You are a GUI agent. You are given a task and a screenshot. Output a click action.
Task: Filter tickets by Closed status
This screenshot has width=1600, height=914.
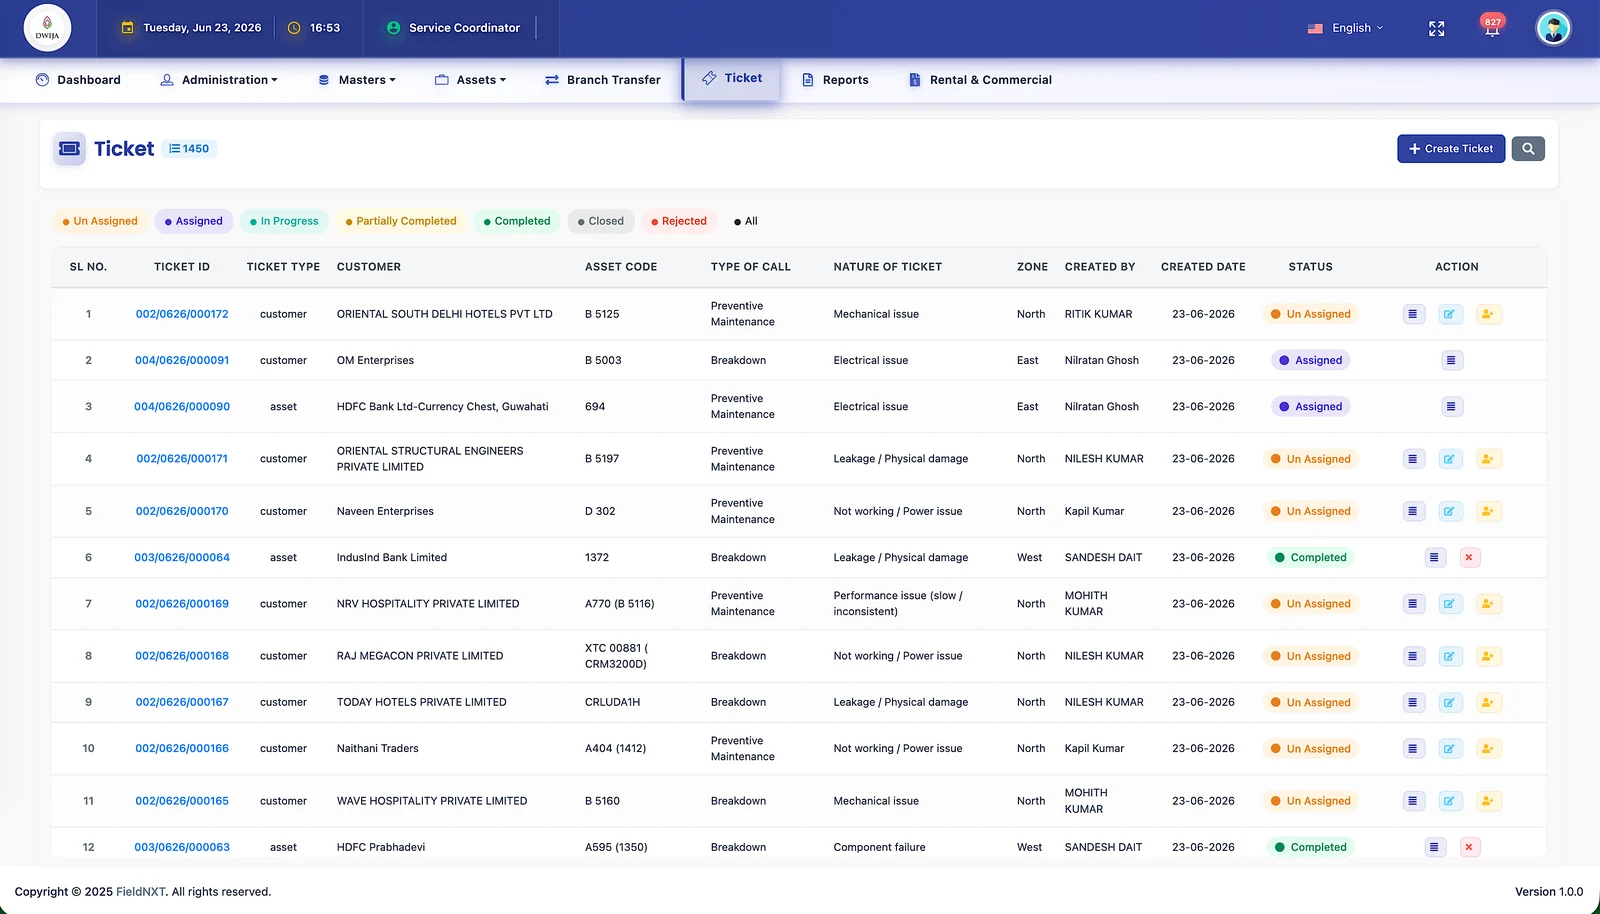601,221
